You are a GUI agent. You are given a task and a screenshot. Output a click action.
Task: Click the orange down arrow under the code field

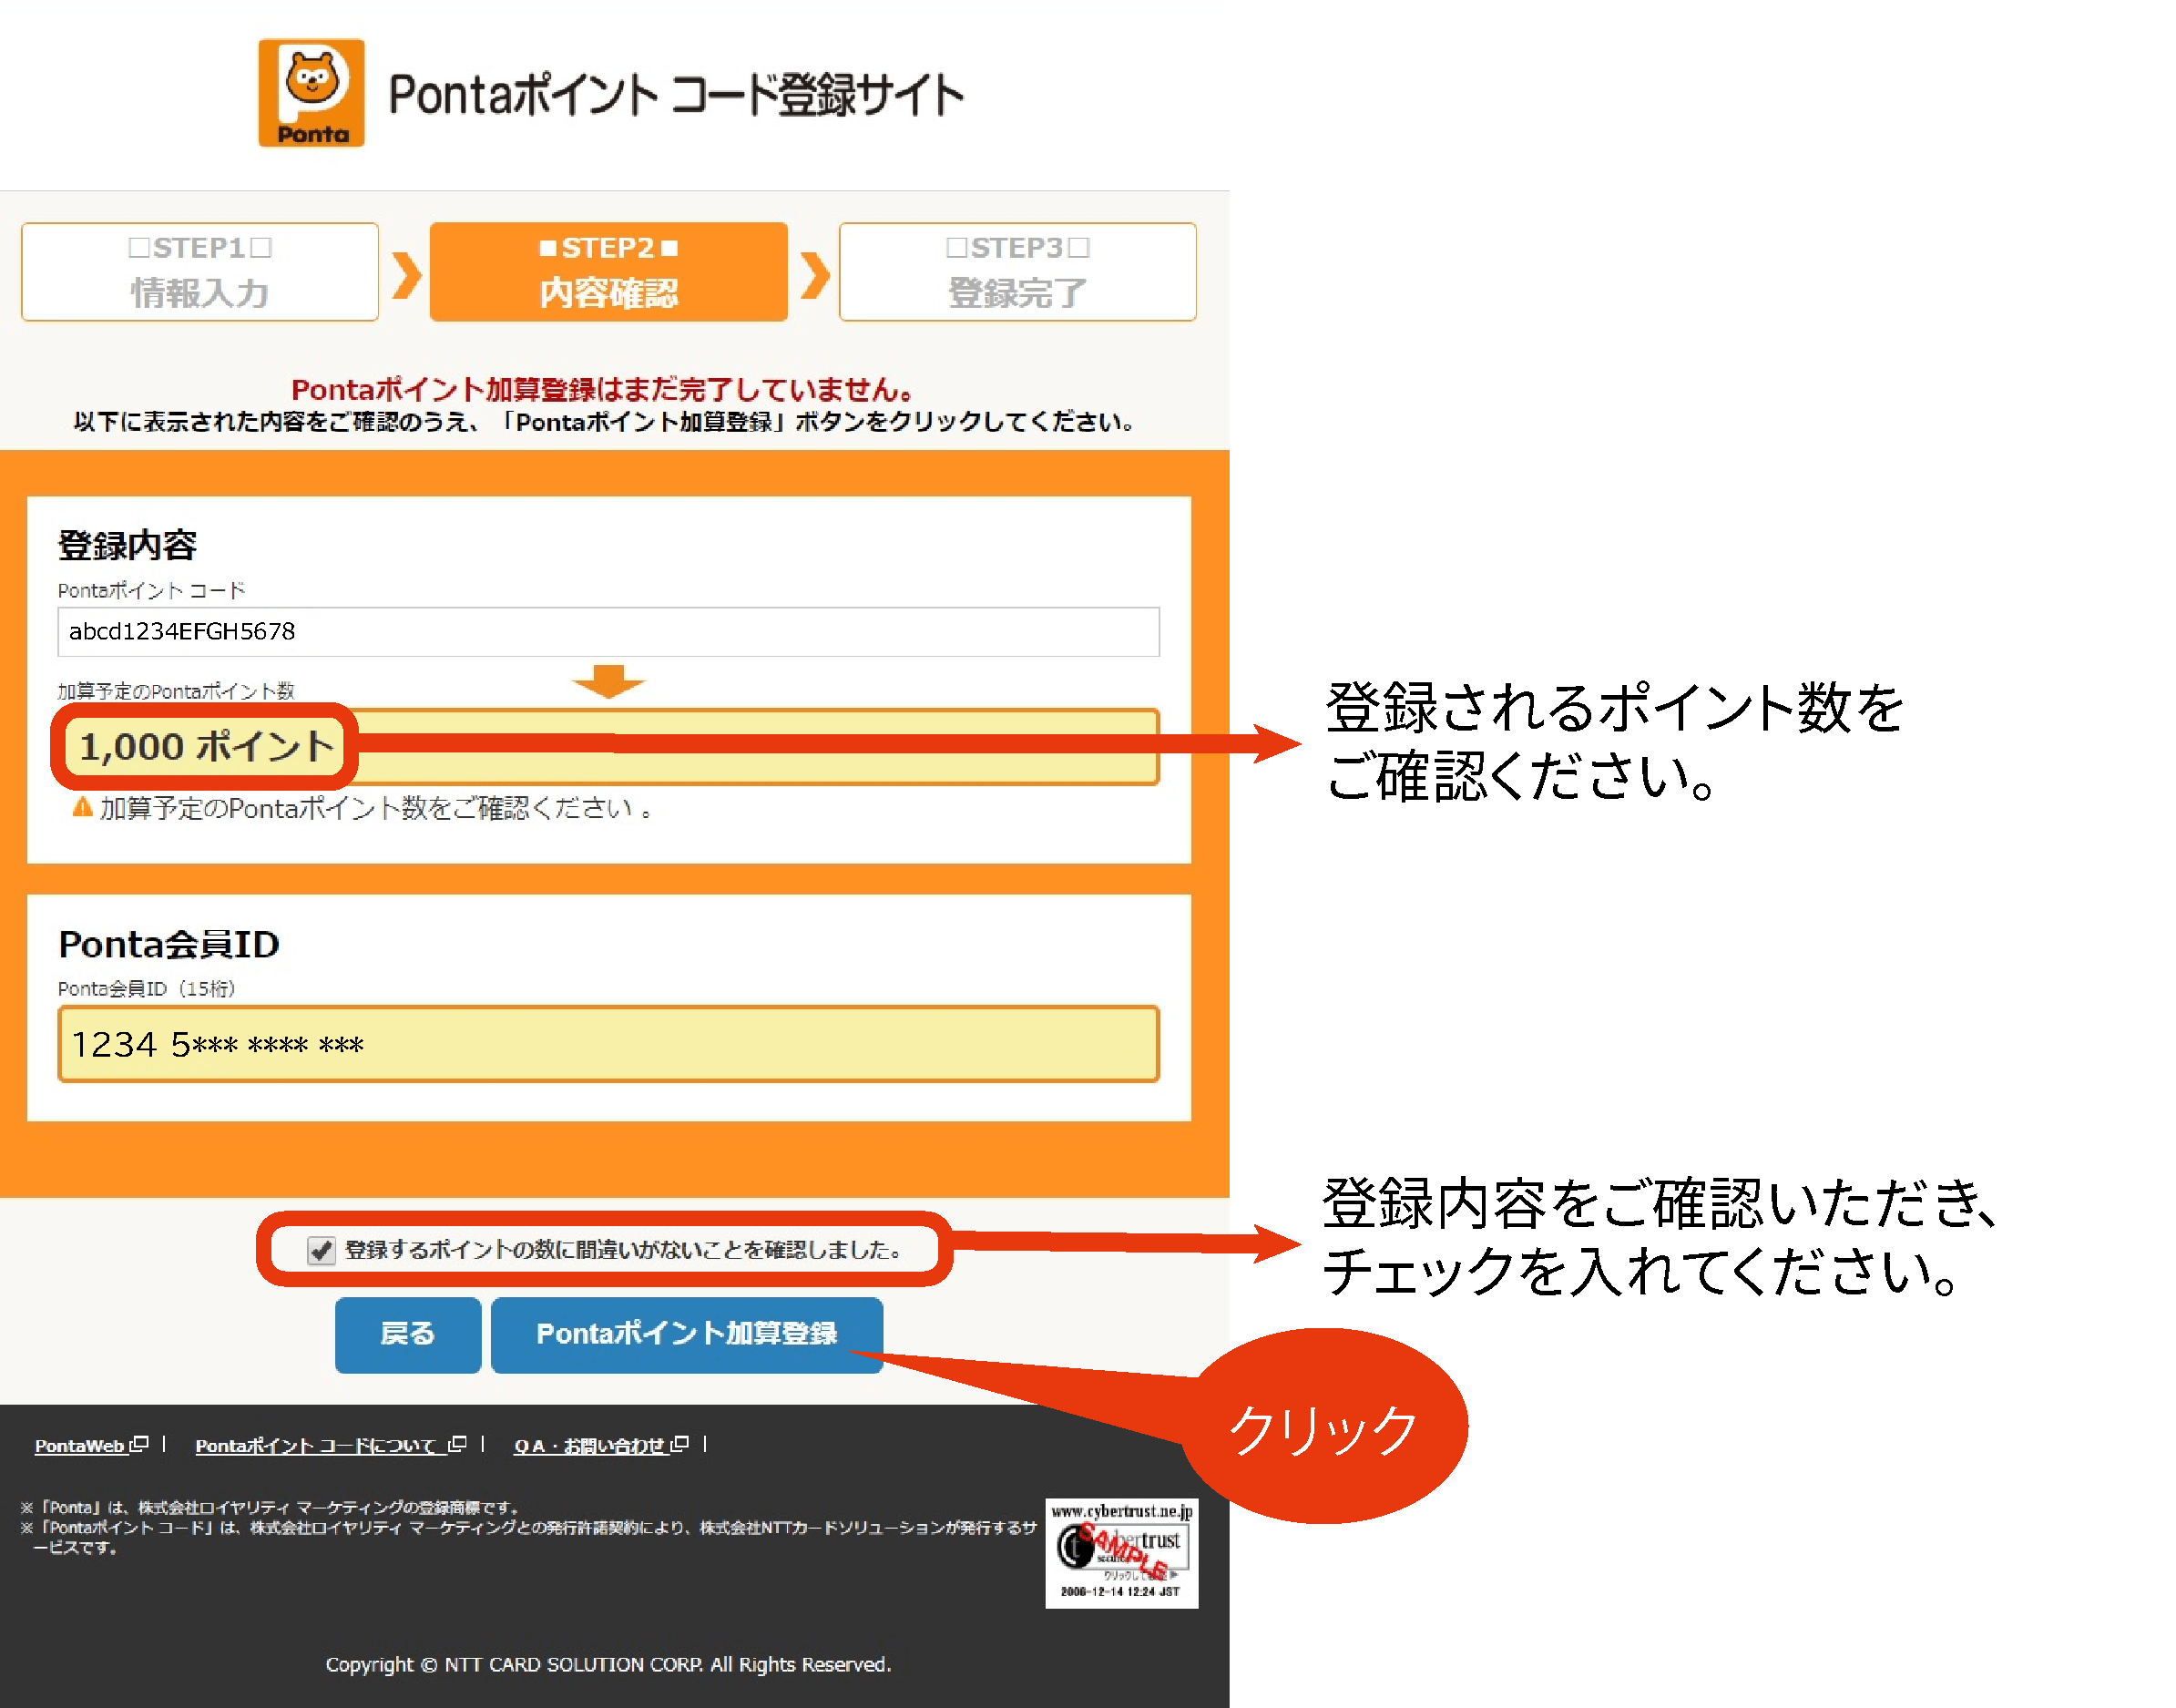point(609,681)
